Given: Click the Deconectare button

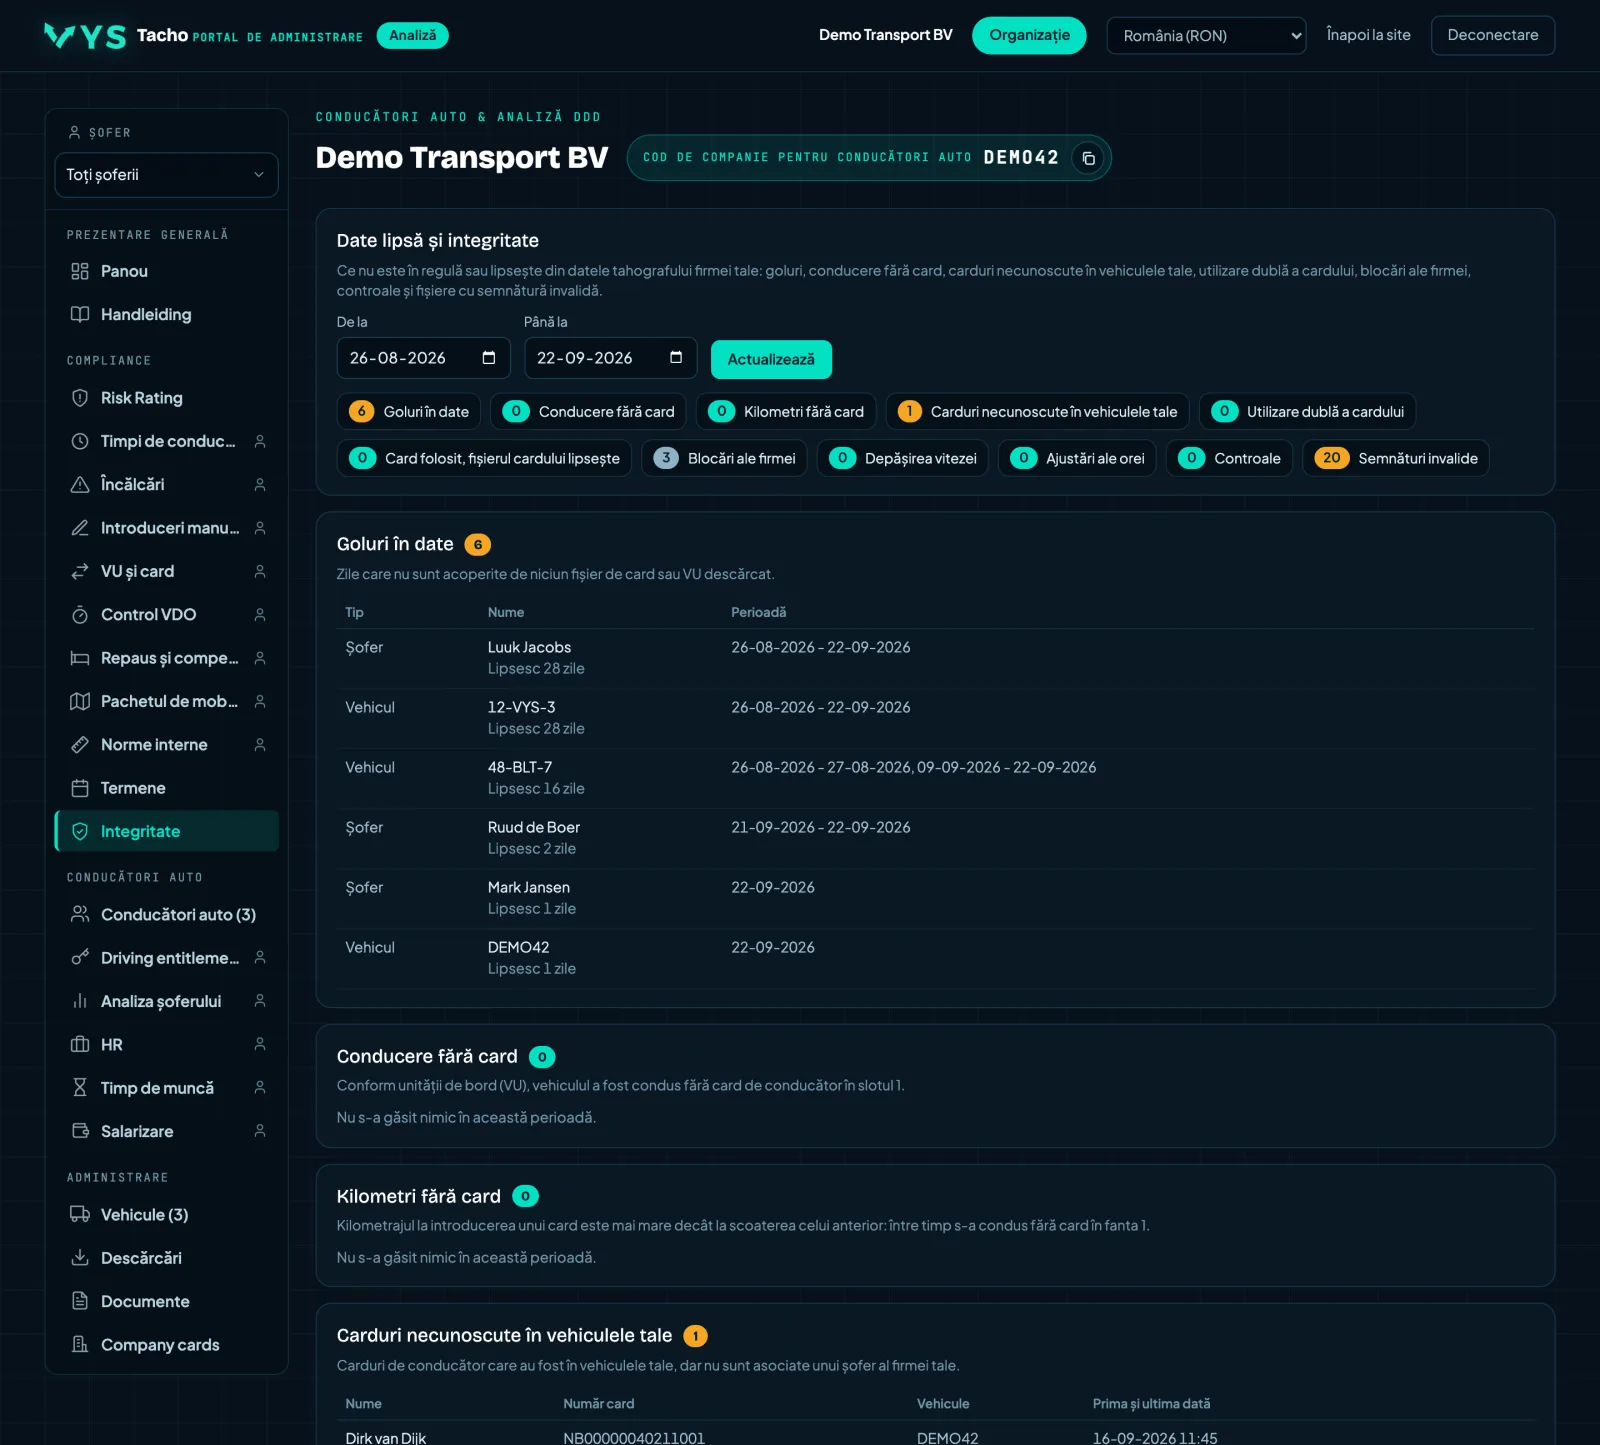Looking at the screenshot, I should 1493,35.
